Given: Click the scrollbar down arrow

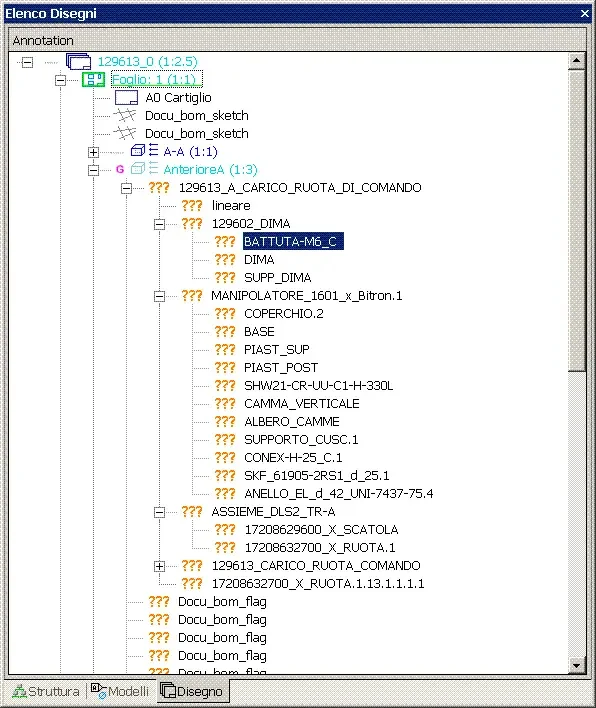Looking at the screenshot, I should 576,665.
